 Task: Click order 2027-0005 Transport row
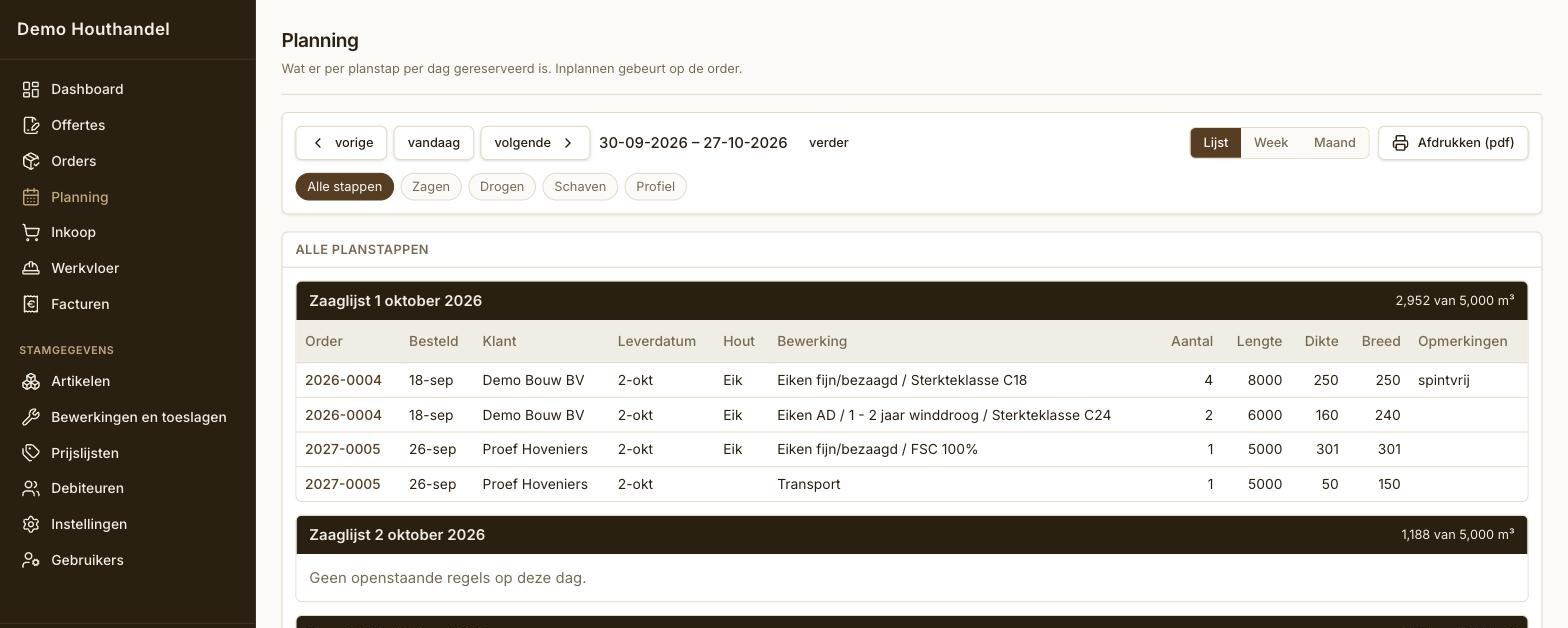click(x=911, y=484)
